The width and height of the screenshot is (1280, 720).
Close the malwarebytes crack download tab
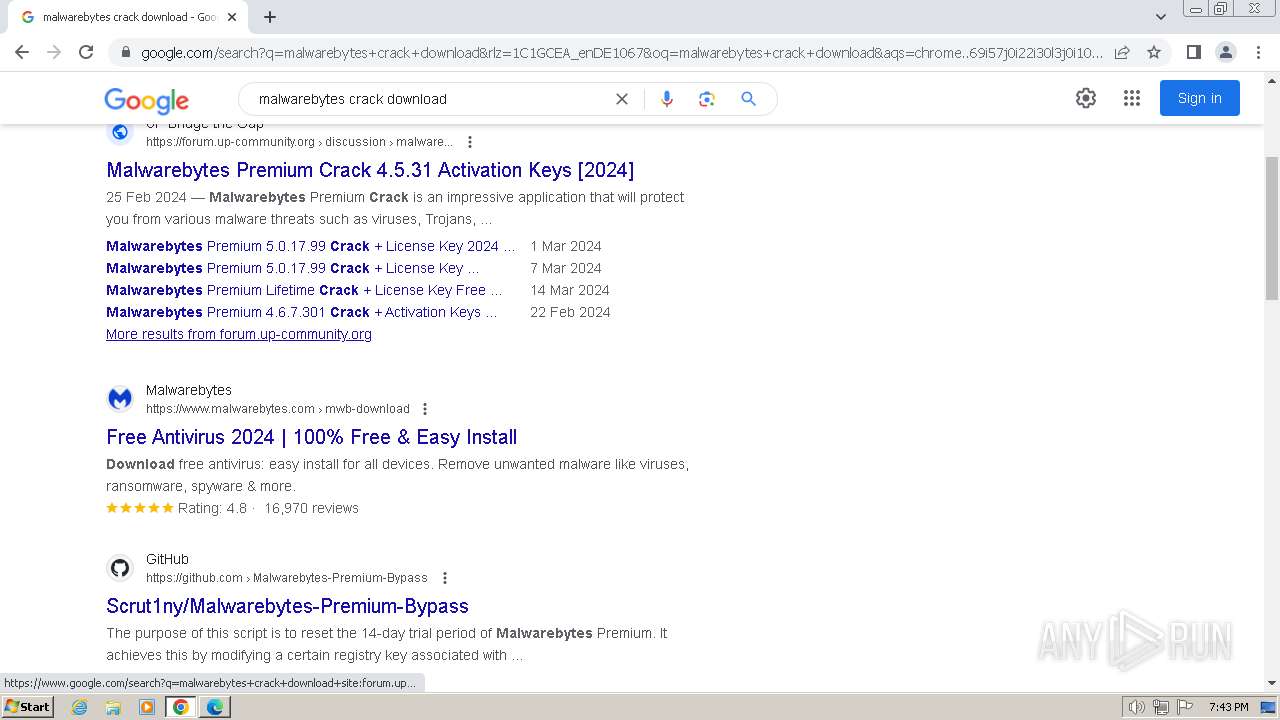pos(232,17)
